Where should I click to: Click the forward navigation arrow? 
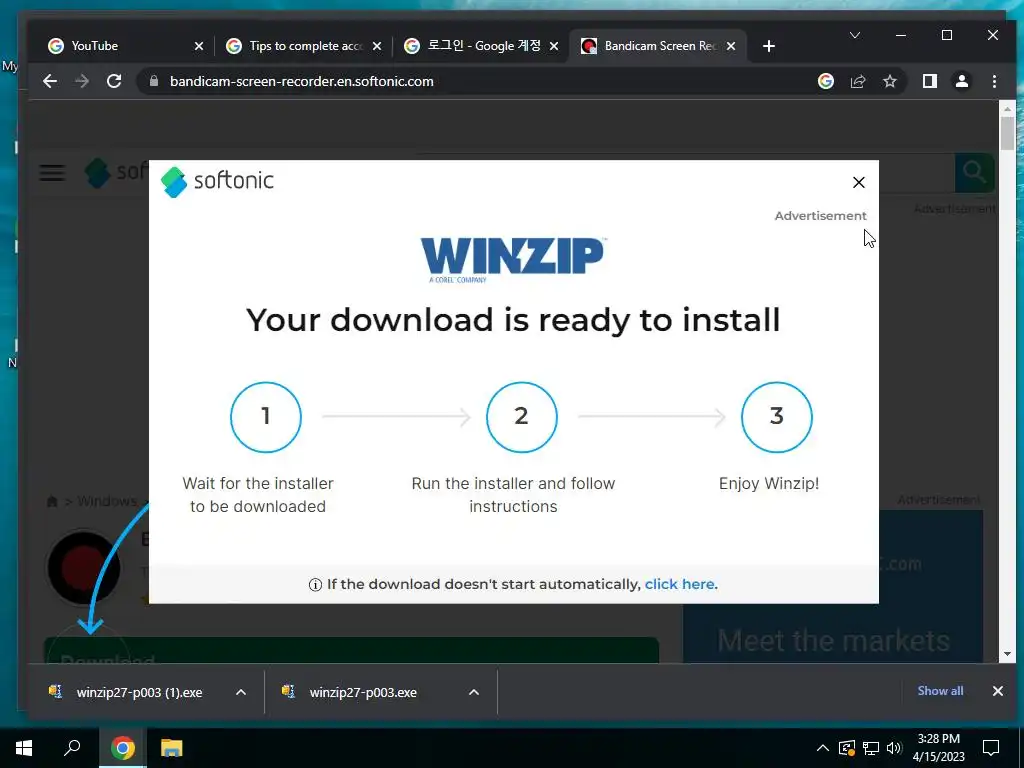[82, 81]
